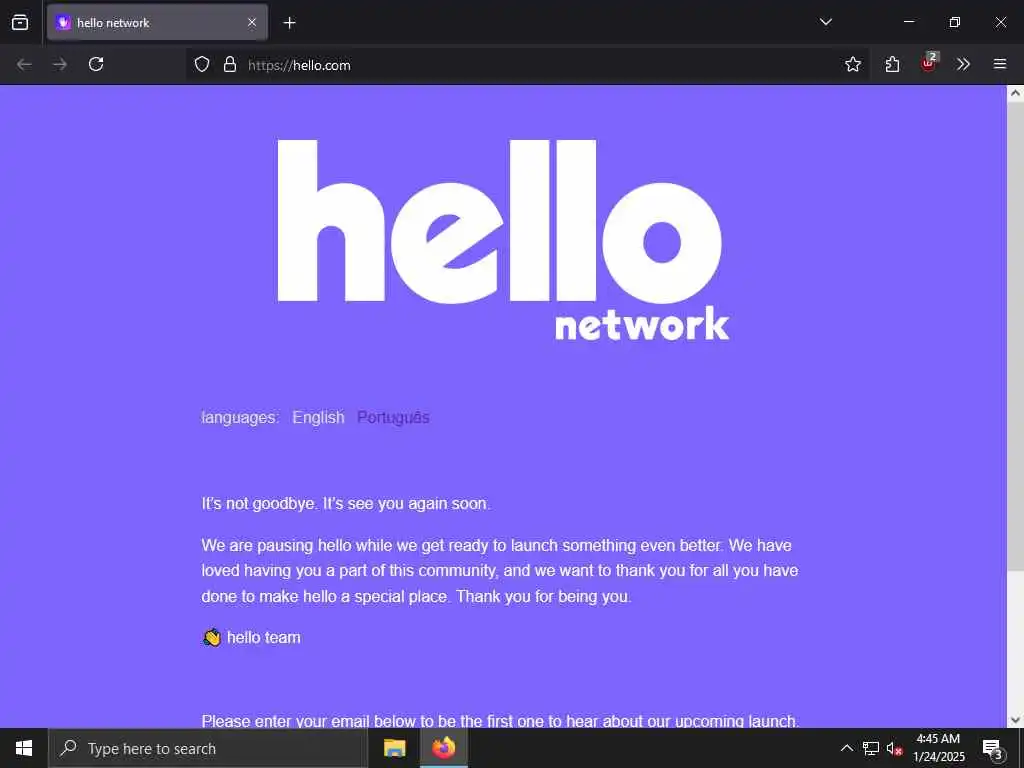Viewport: 1024px width, 768px height.
Task: Switch page language to English
Action: [318, 417]
